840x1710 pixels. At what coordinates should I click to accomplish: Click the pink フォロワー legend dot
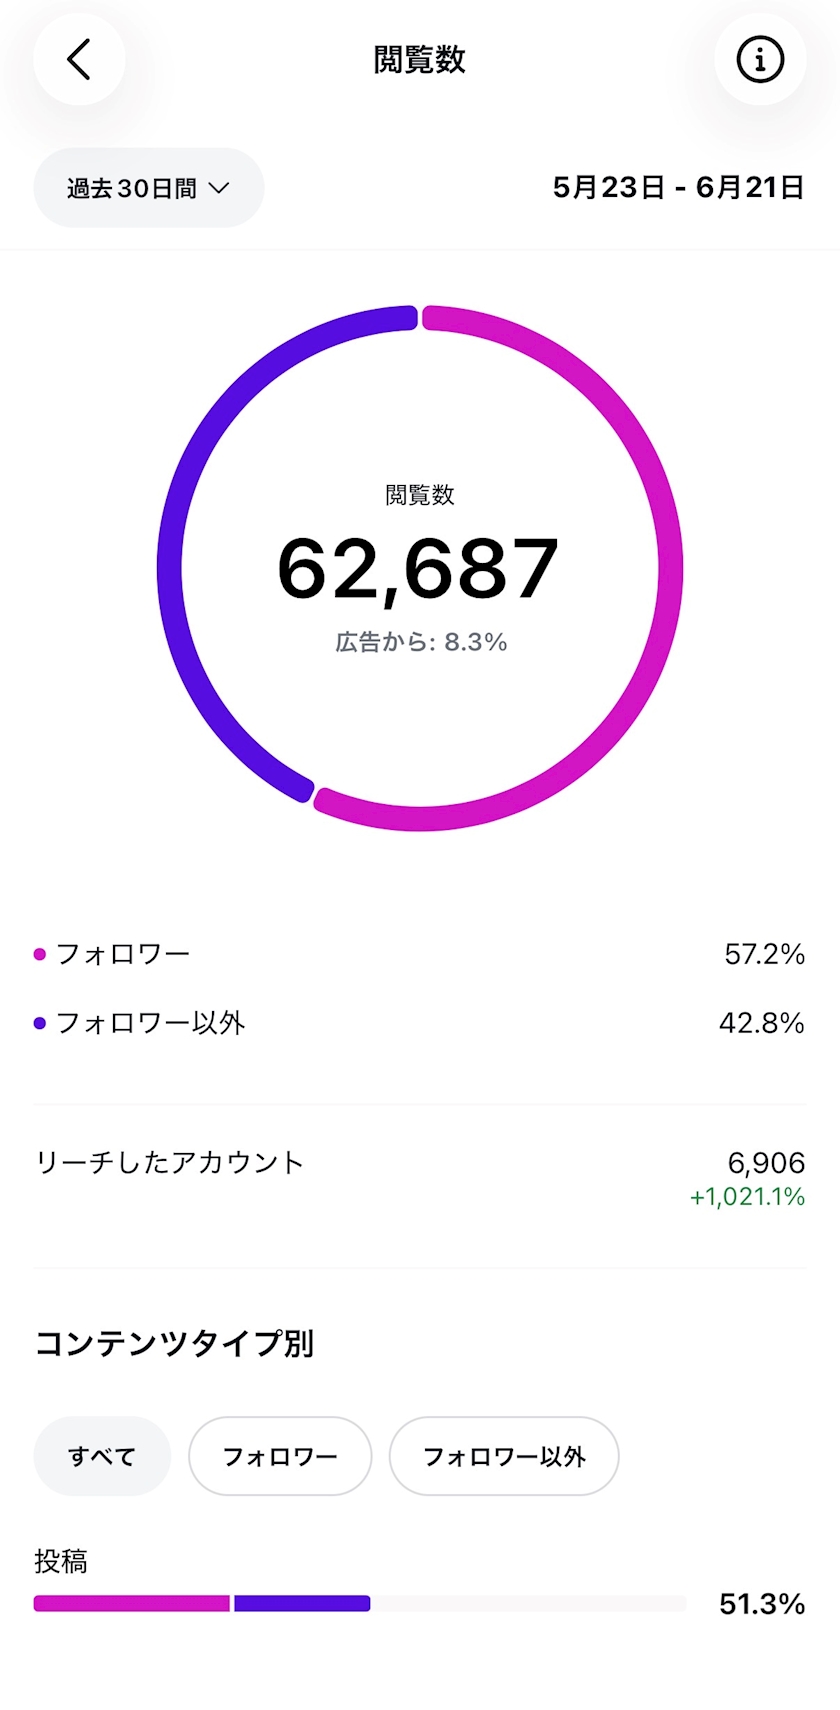[x=40, y=954]
